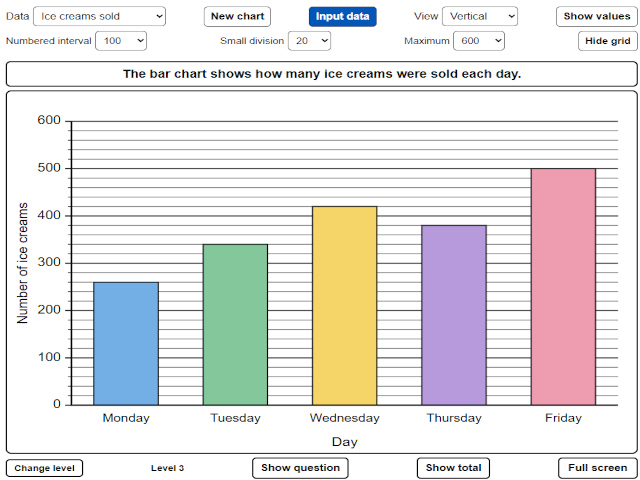The image size is (640, 480).
Task: Click the Show total button
Action: pos(453,468)
